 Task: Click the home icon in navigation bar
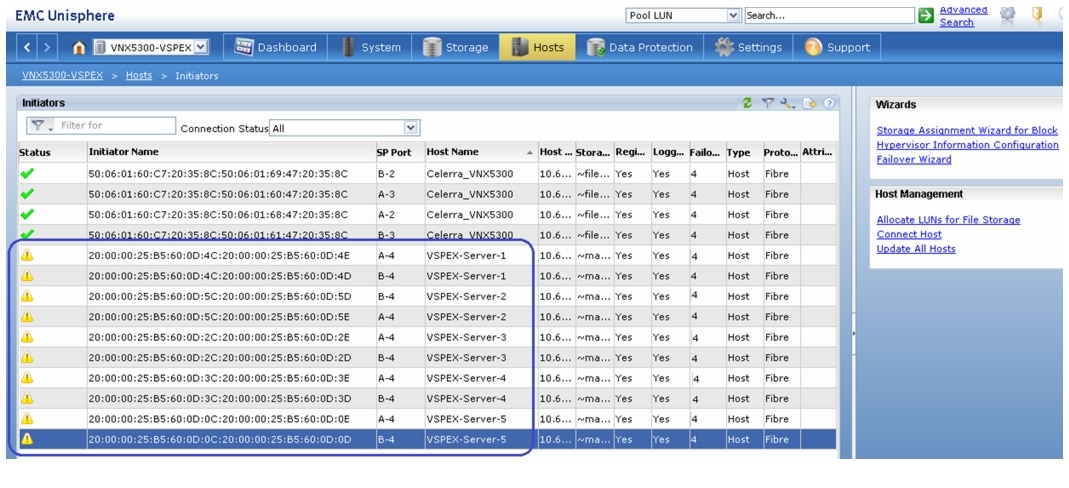pyautogui.click(x=78, y=47)
